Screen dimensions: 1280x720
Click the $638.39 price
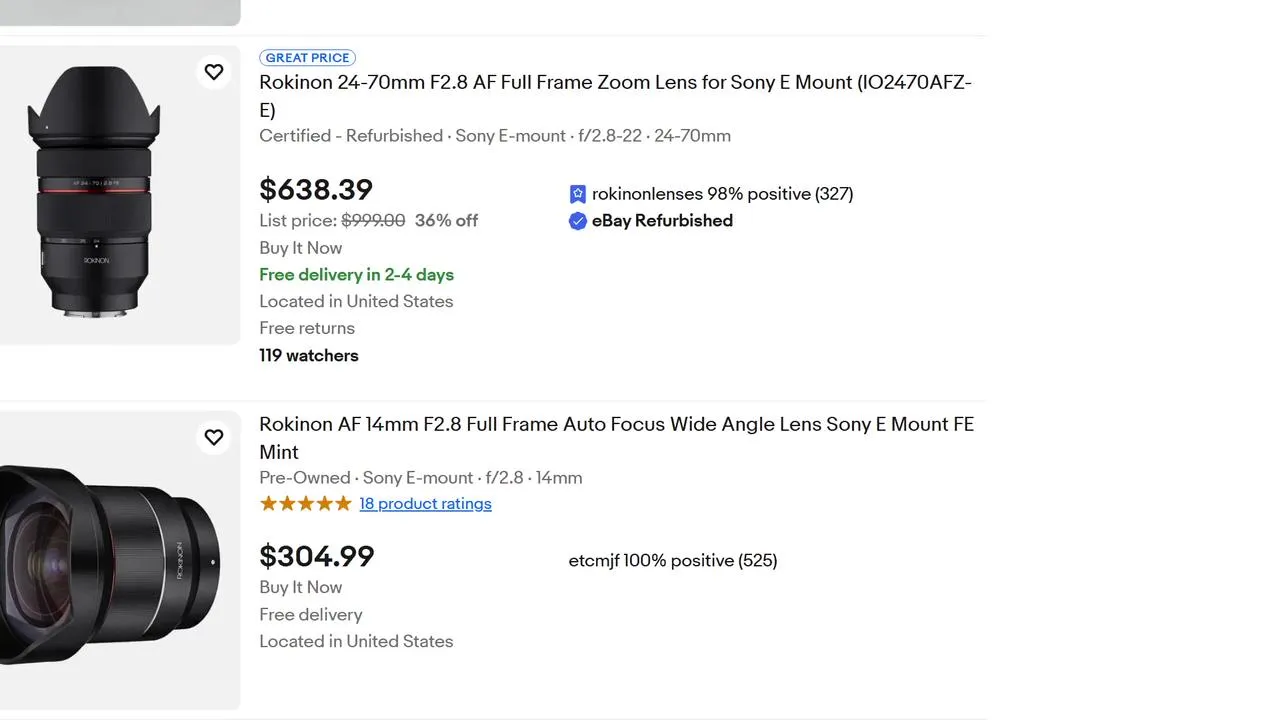pyautogui.click(x=316, y=189)
